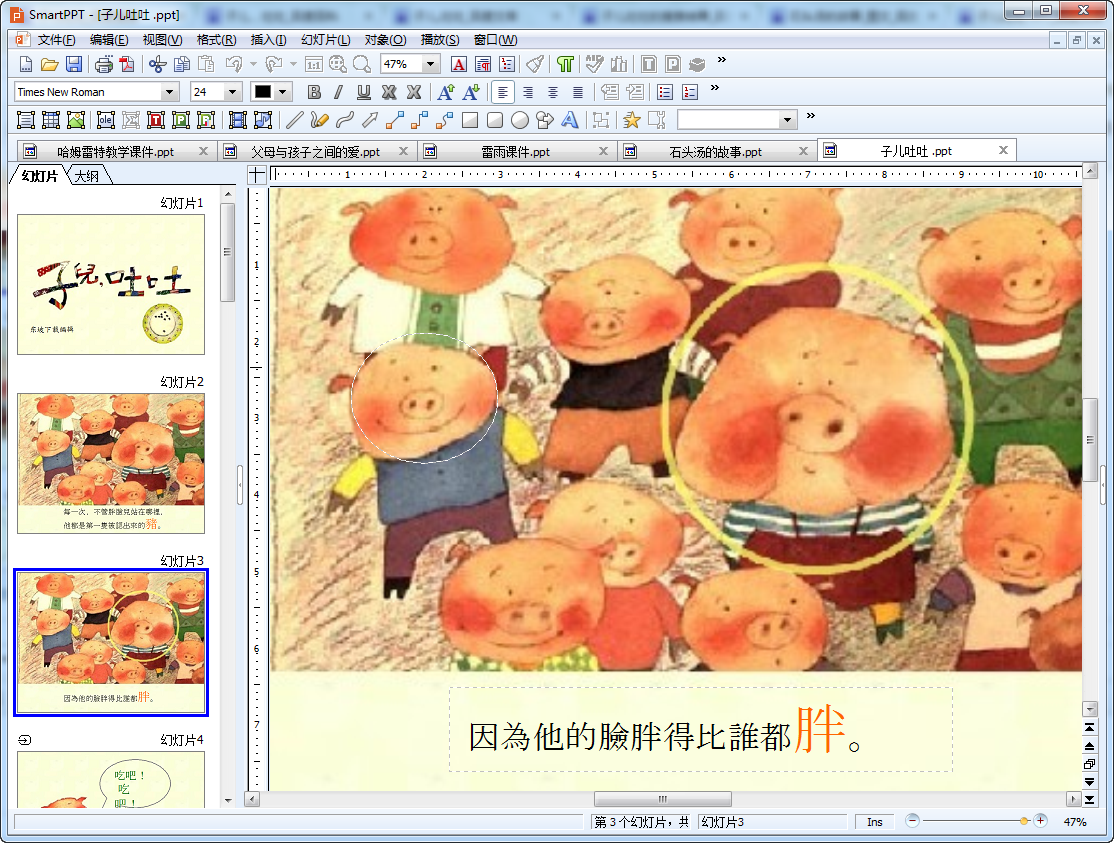The width and height of the screenshot is (1114, 843).
Task: Click the black font color swatch
Action: (x=263, y=92)
